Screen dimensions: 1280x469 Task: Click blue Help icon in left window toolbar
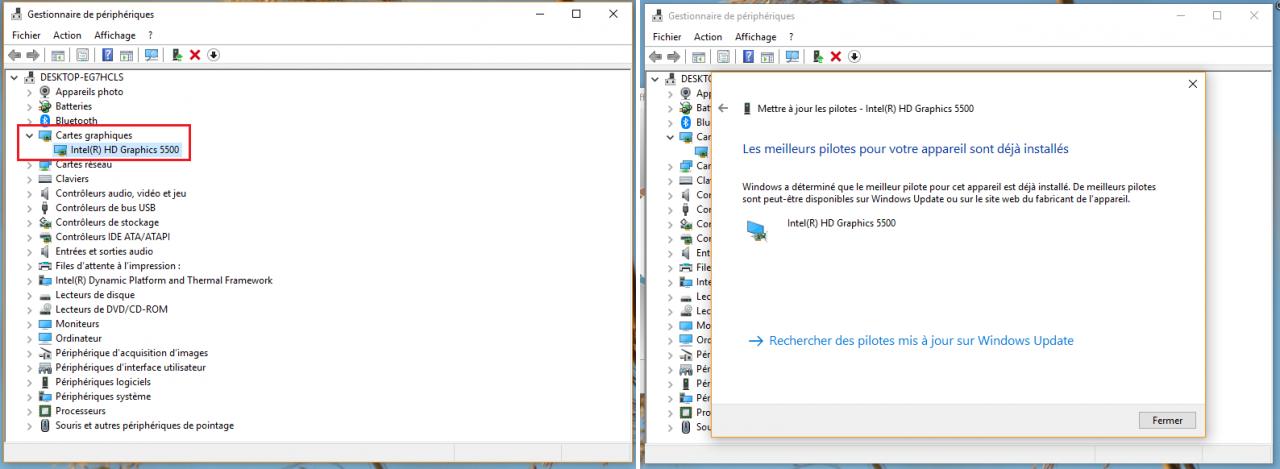(x=106, y=55)
